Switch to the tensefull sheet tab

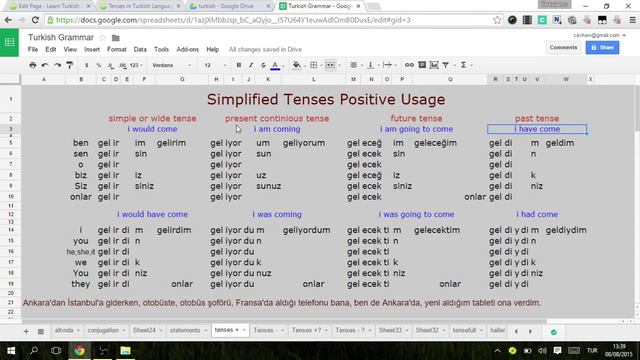point(464,330)
